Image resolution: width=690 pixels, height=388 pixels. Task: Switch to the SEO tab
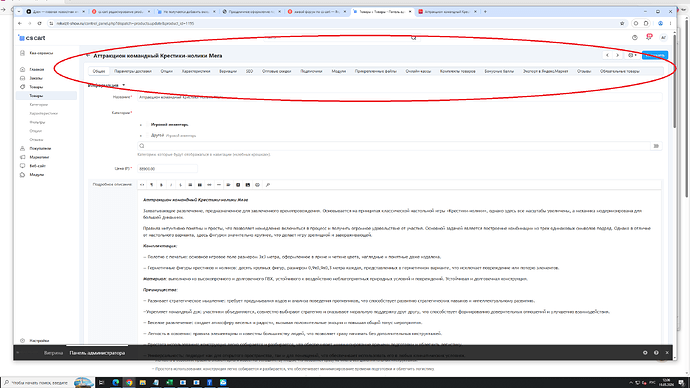click(250, 71)
